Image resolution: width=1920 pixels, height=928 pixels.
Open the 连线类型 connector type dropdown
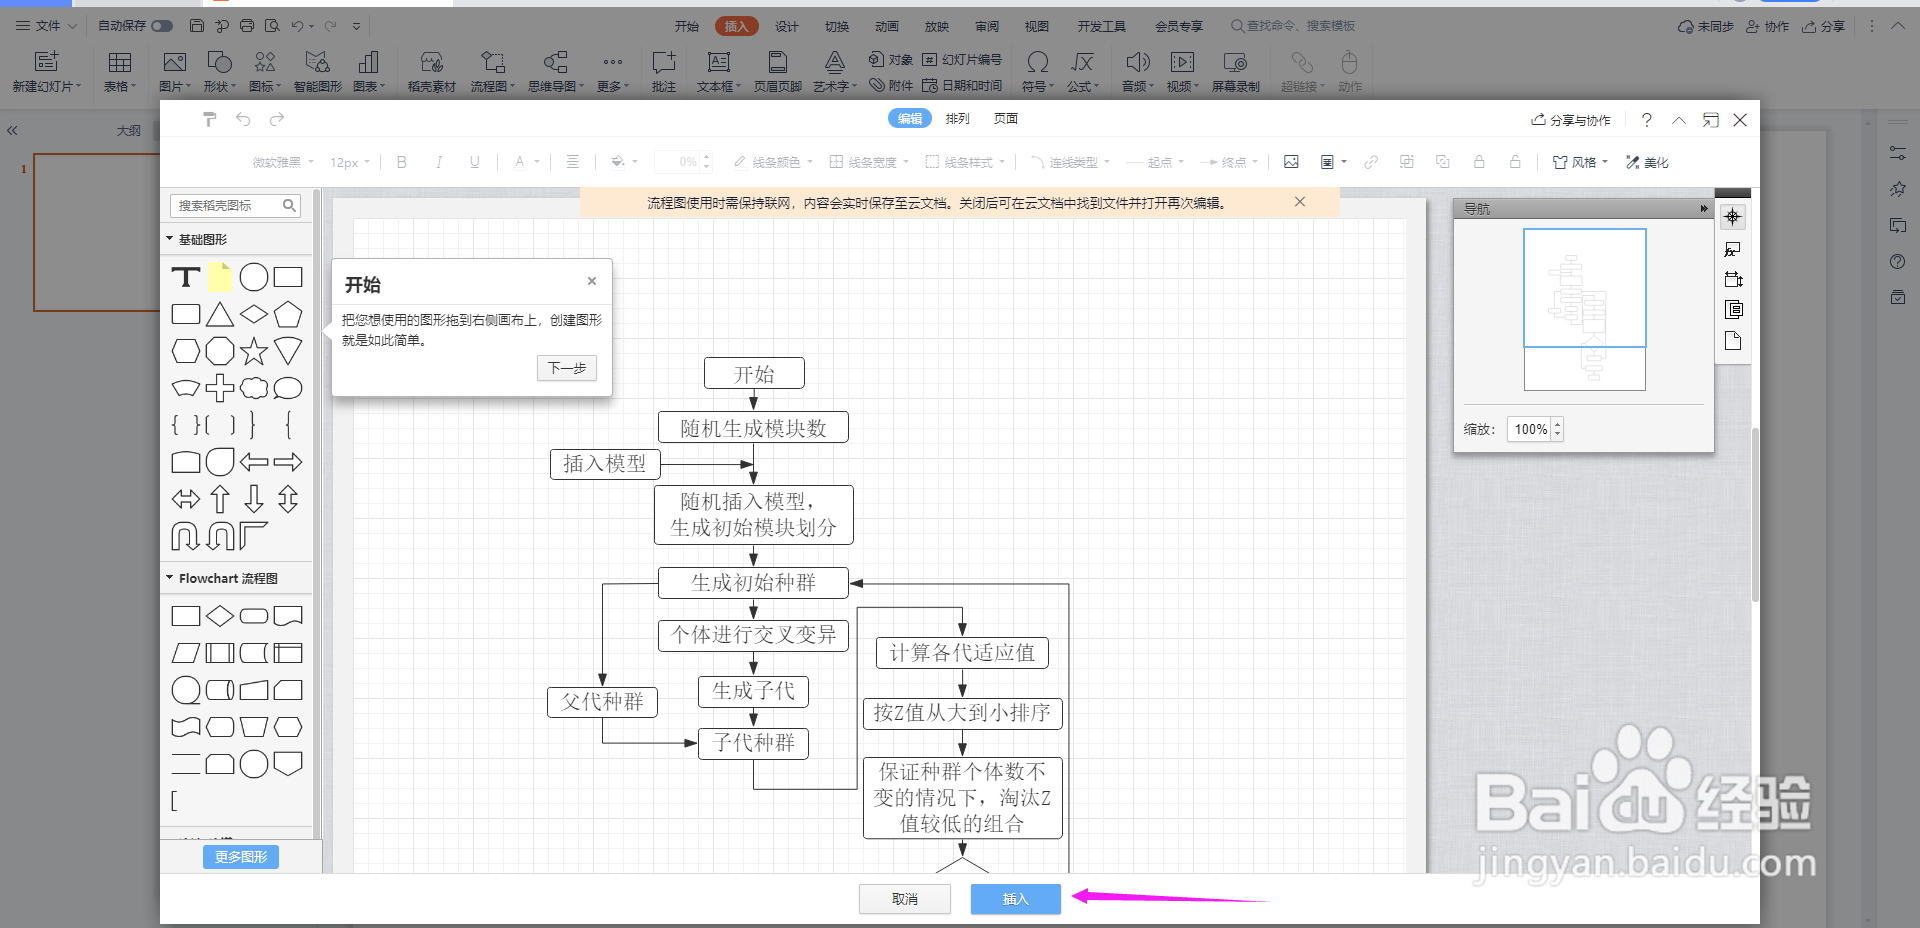coord(1070,162)
